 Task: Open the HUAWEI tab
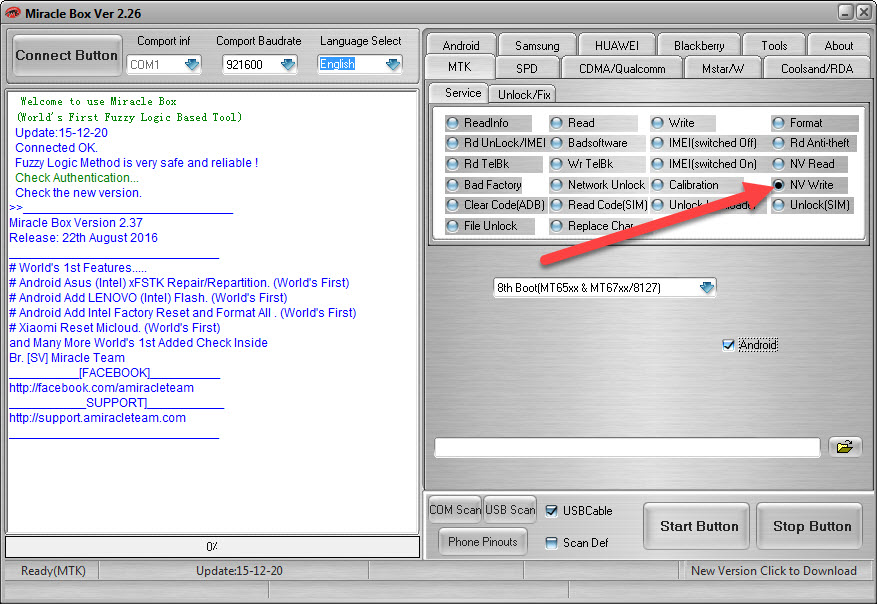point(616,46)
